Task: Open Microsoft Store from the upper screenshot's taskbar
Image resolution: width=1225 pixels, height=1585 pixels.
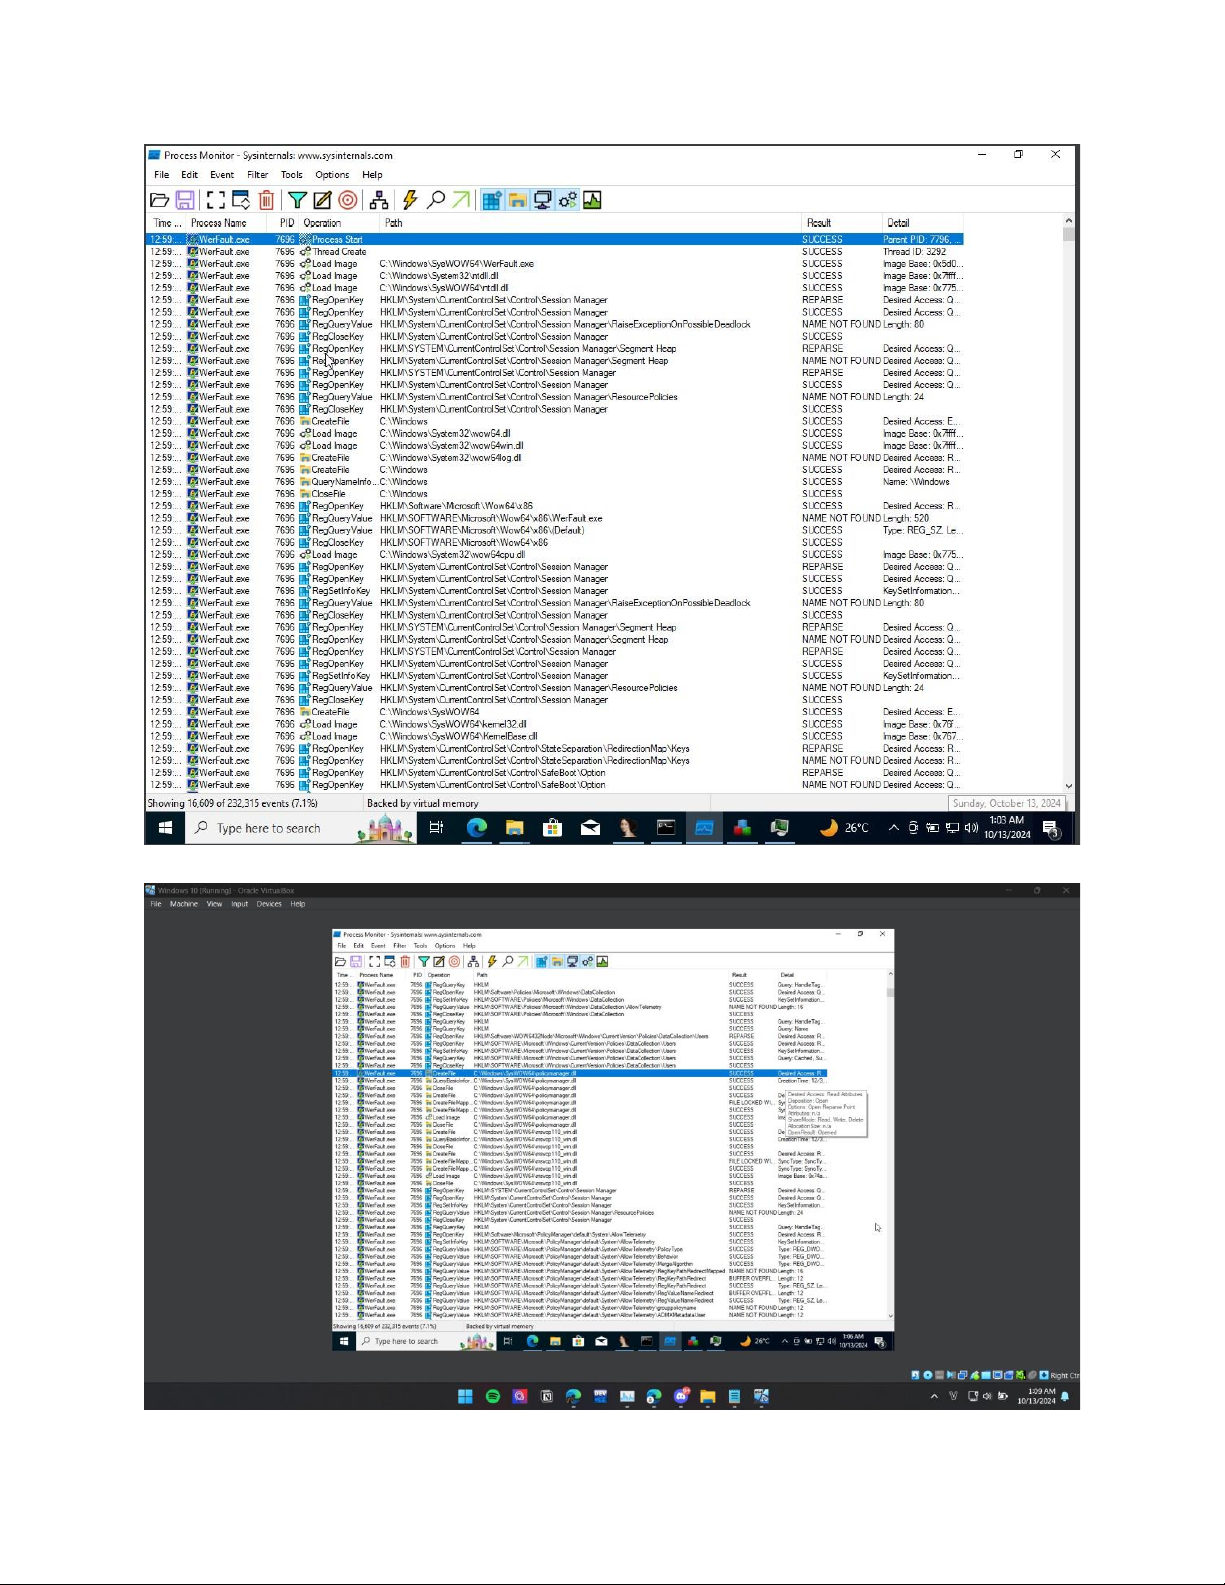Action: tap(552, 828)
